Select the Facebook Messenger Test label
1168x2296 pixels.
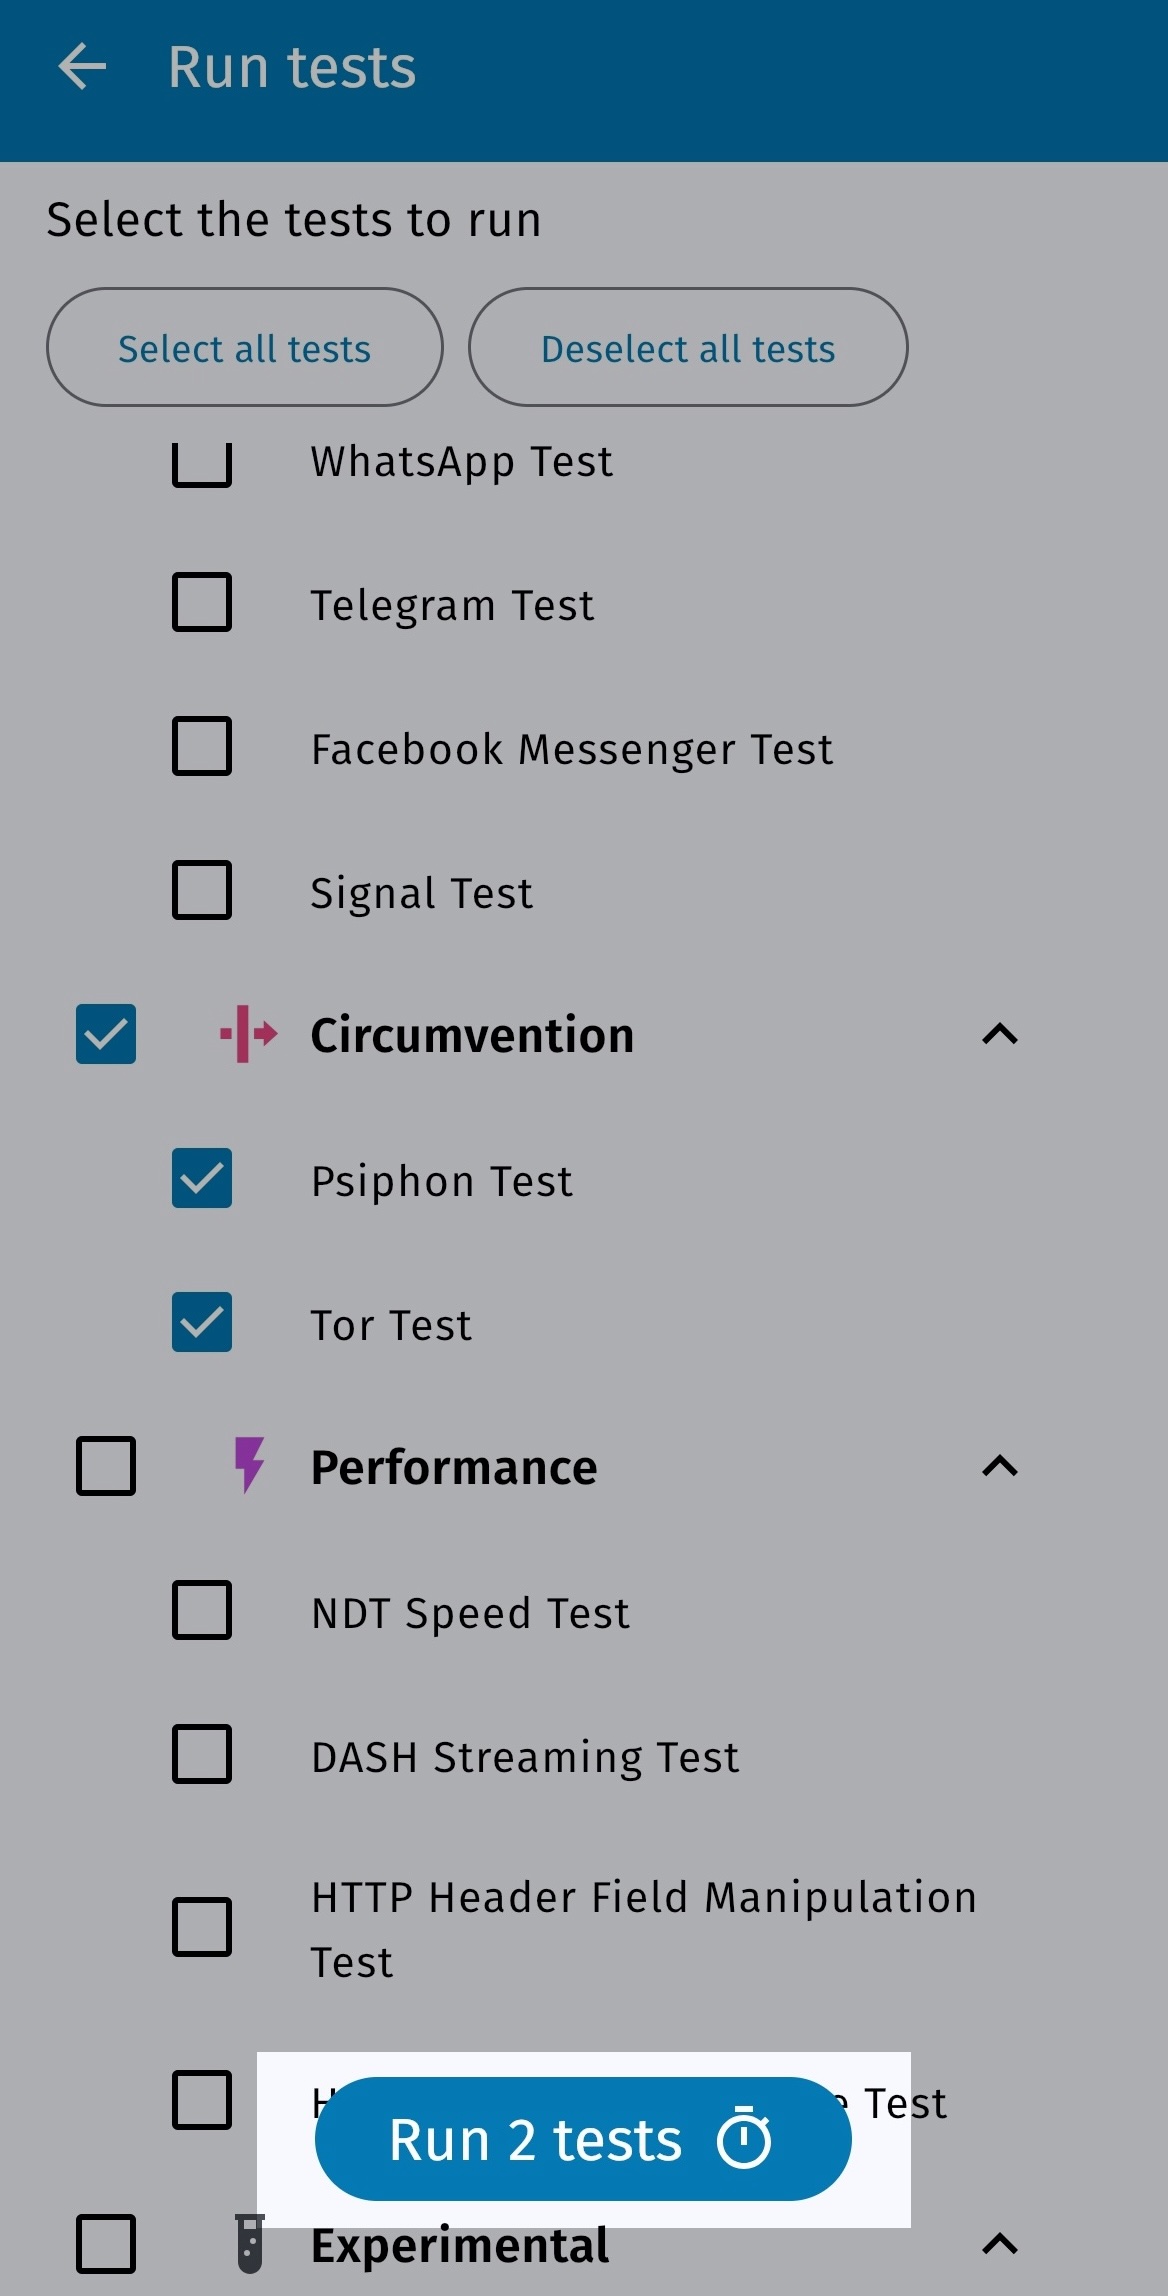pyautogui.click(x=572, y=750)
